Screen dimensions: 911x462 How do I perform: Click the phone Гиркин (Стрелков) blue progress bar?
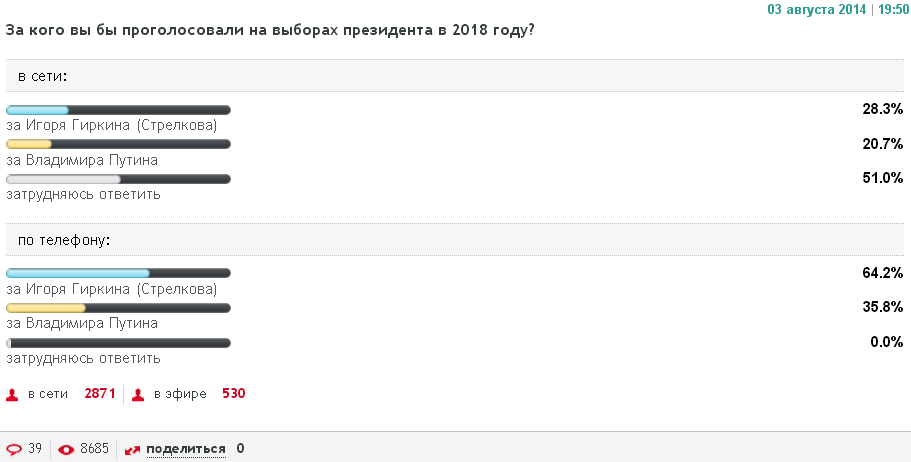click(118, 273)
